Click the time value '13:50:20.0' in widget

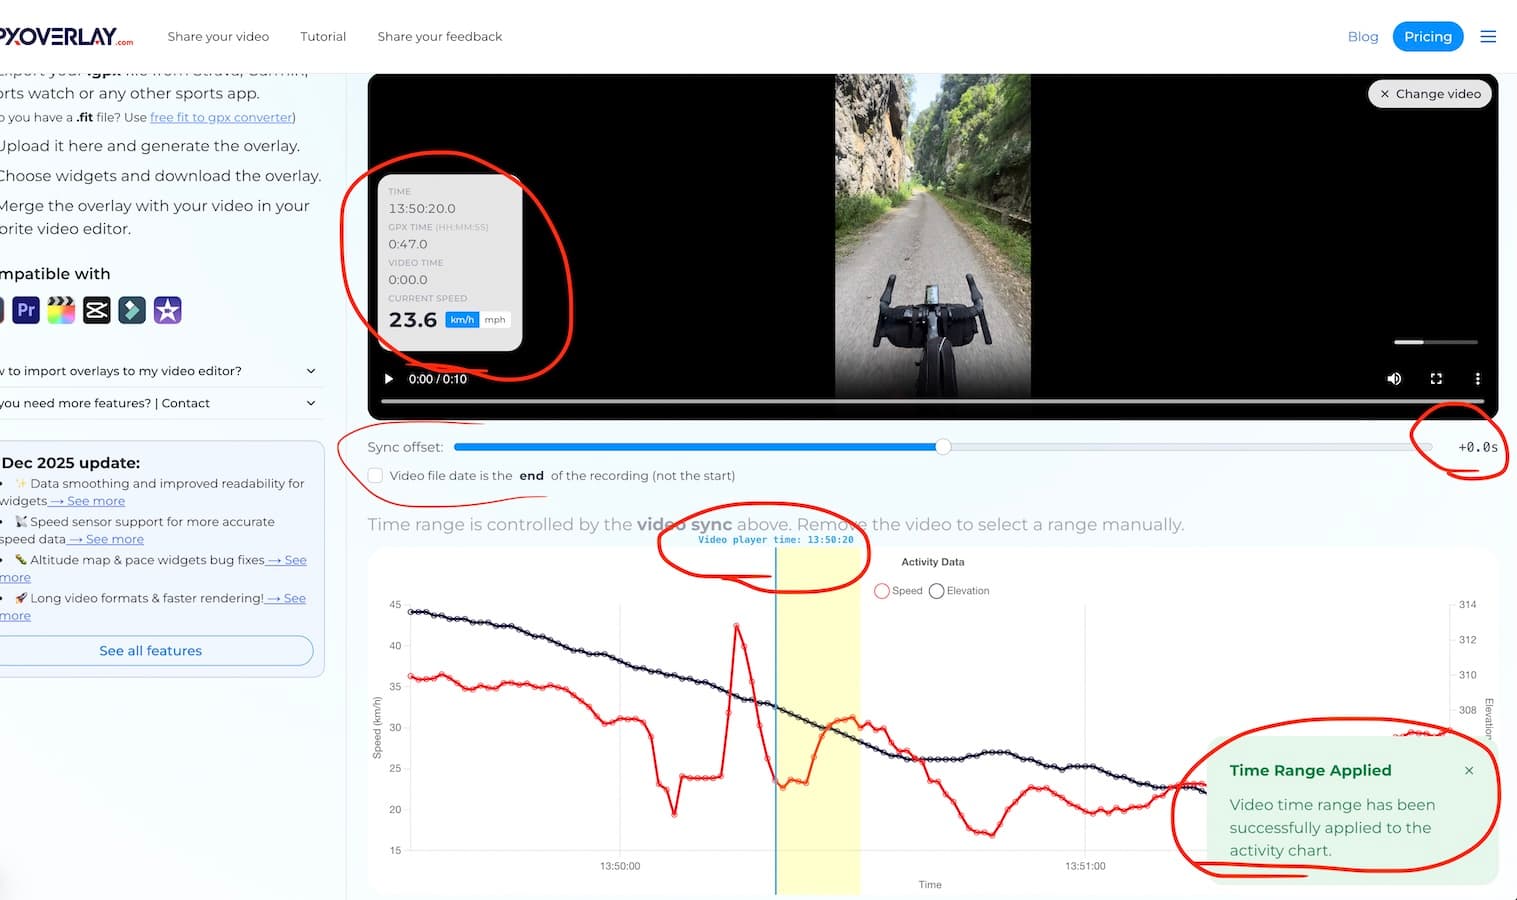click(x=422, y=209)
